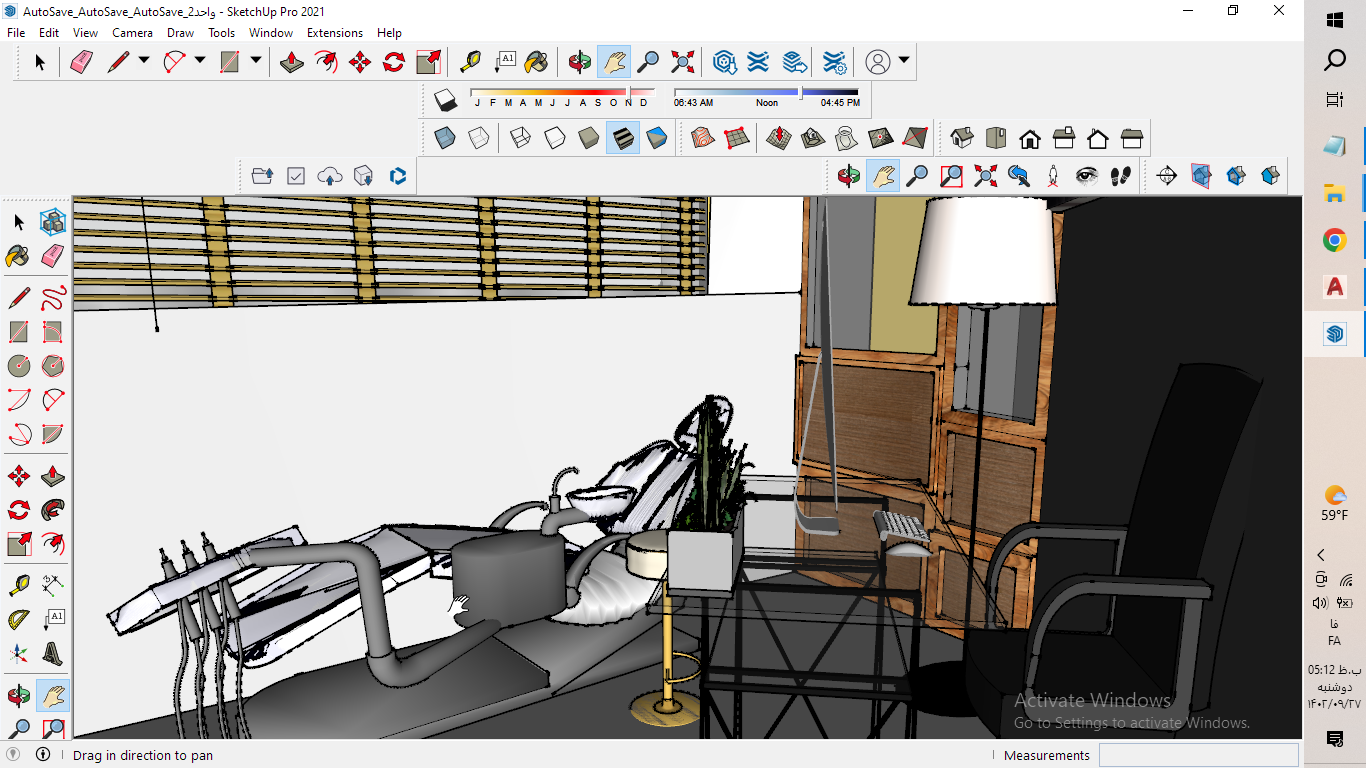Click inside the Measurements input field

tap(1198, 755)
